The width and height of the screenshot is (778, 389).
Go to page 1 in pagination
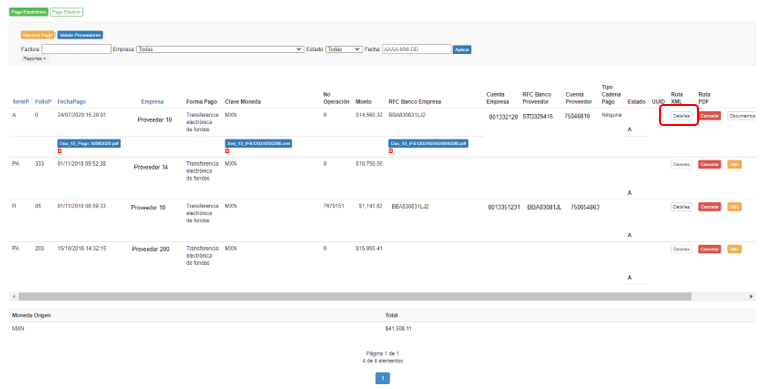382,379
